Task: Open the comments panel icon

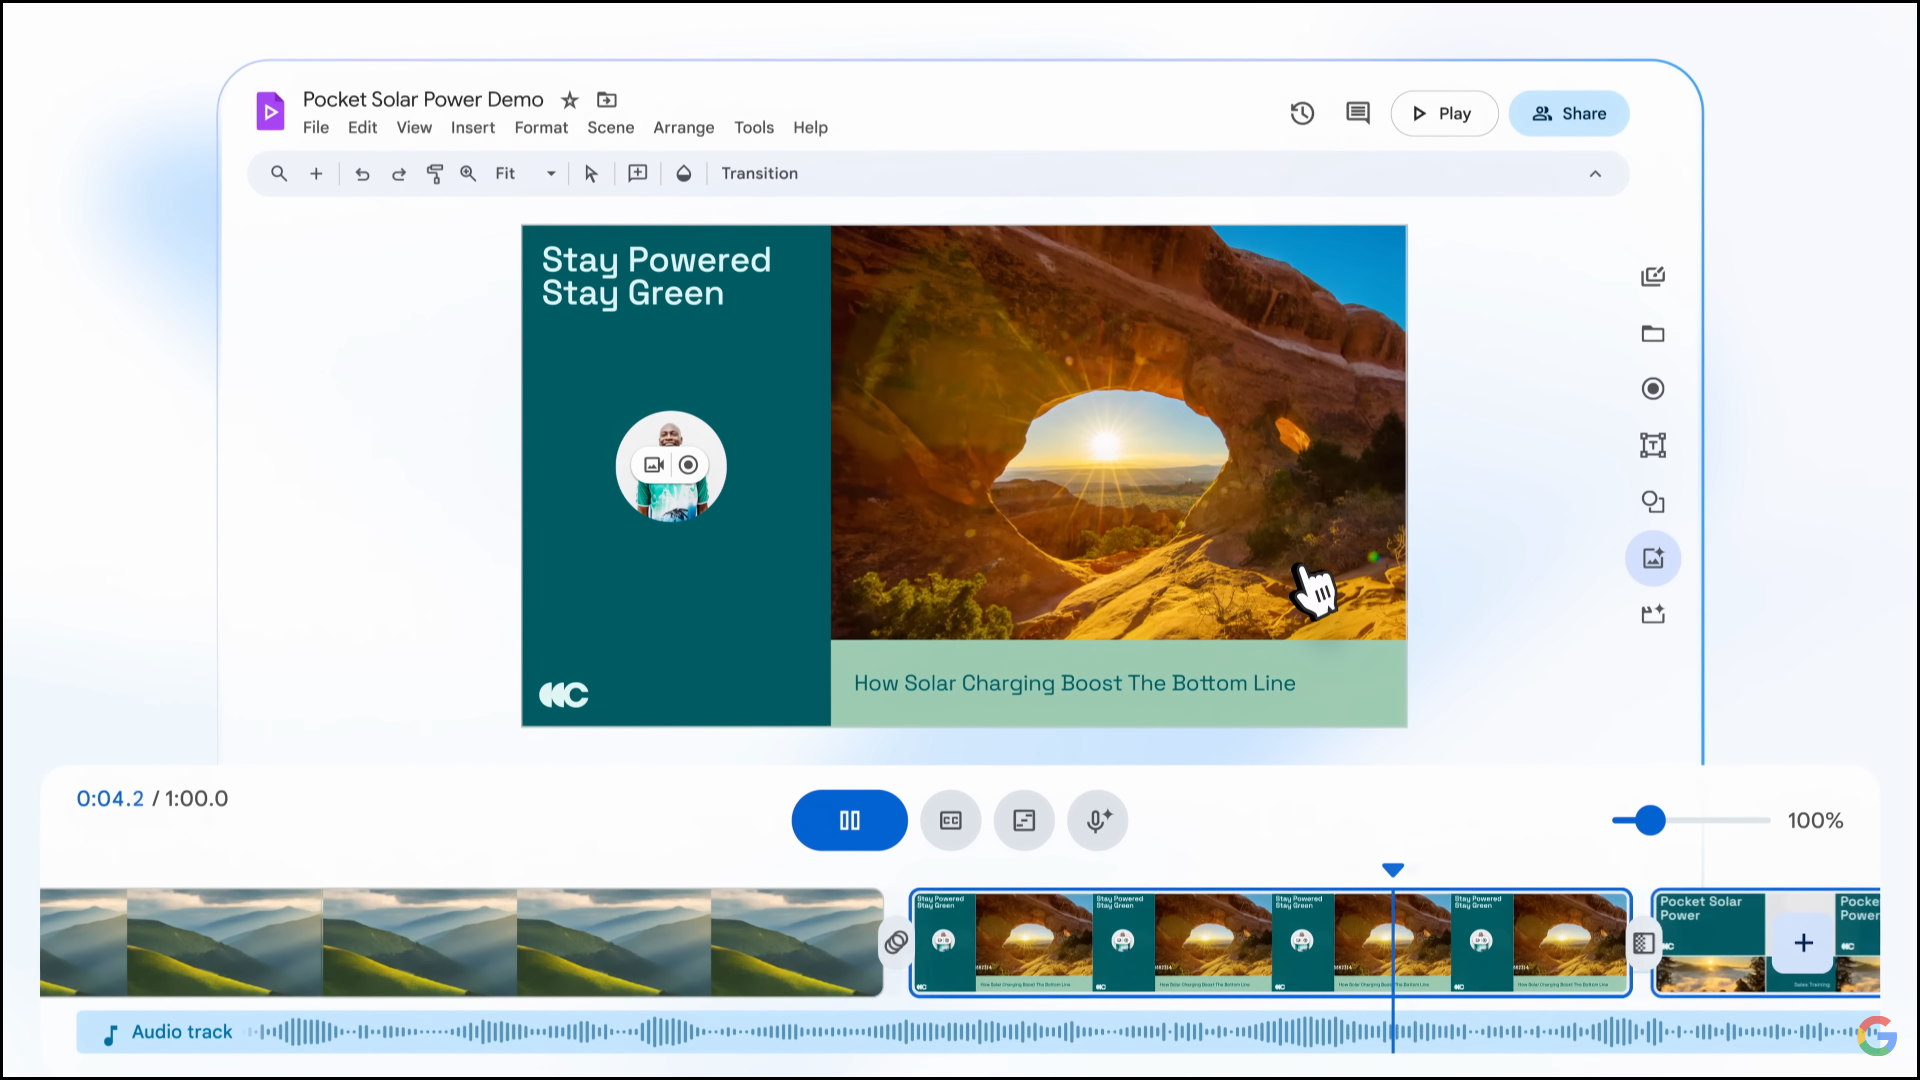Action: (x=1357, y=114)
